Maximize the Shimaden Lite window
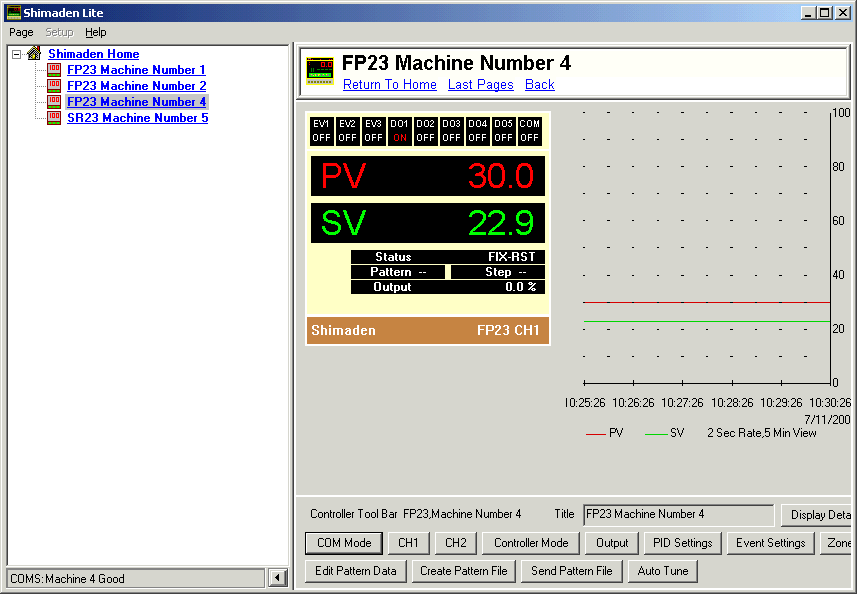 pyautogui.click(x=825, y=13)
